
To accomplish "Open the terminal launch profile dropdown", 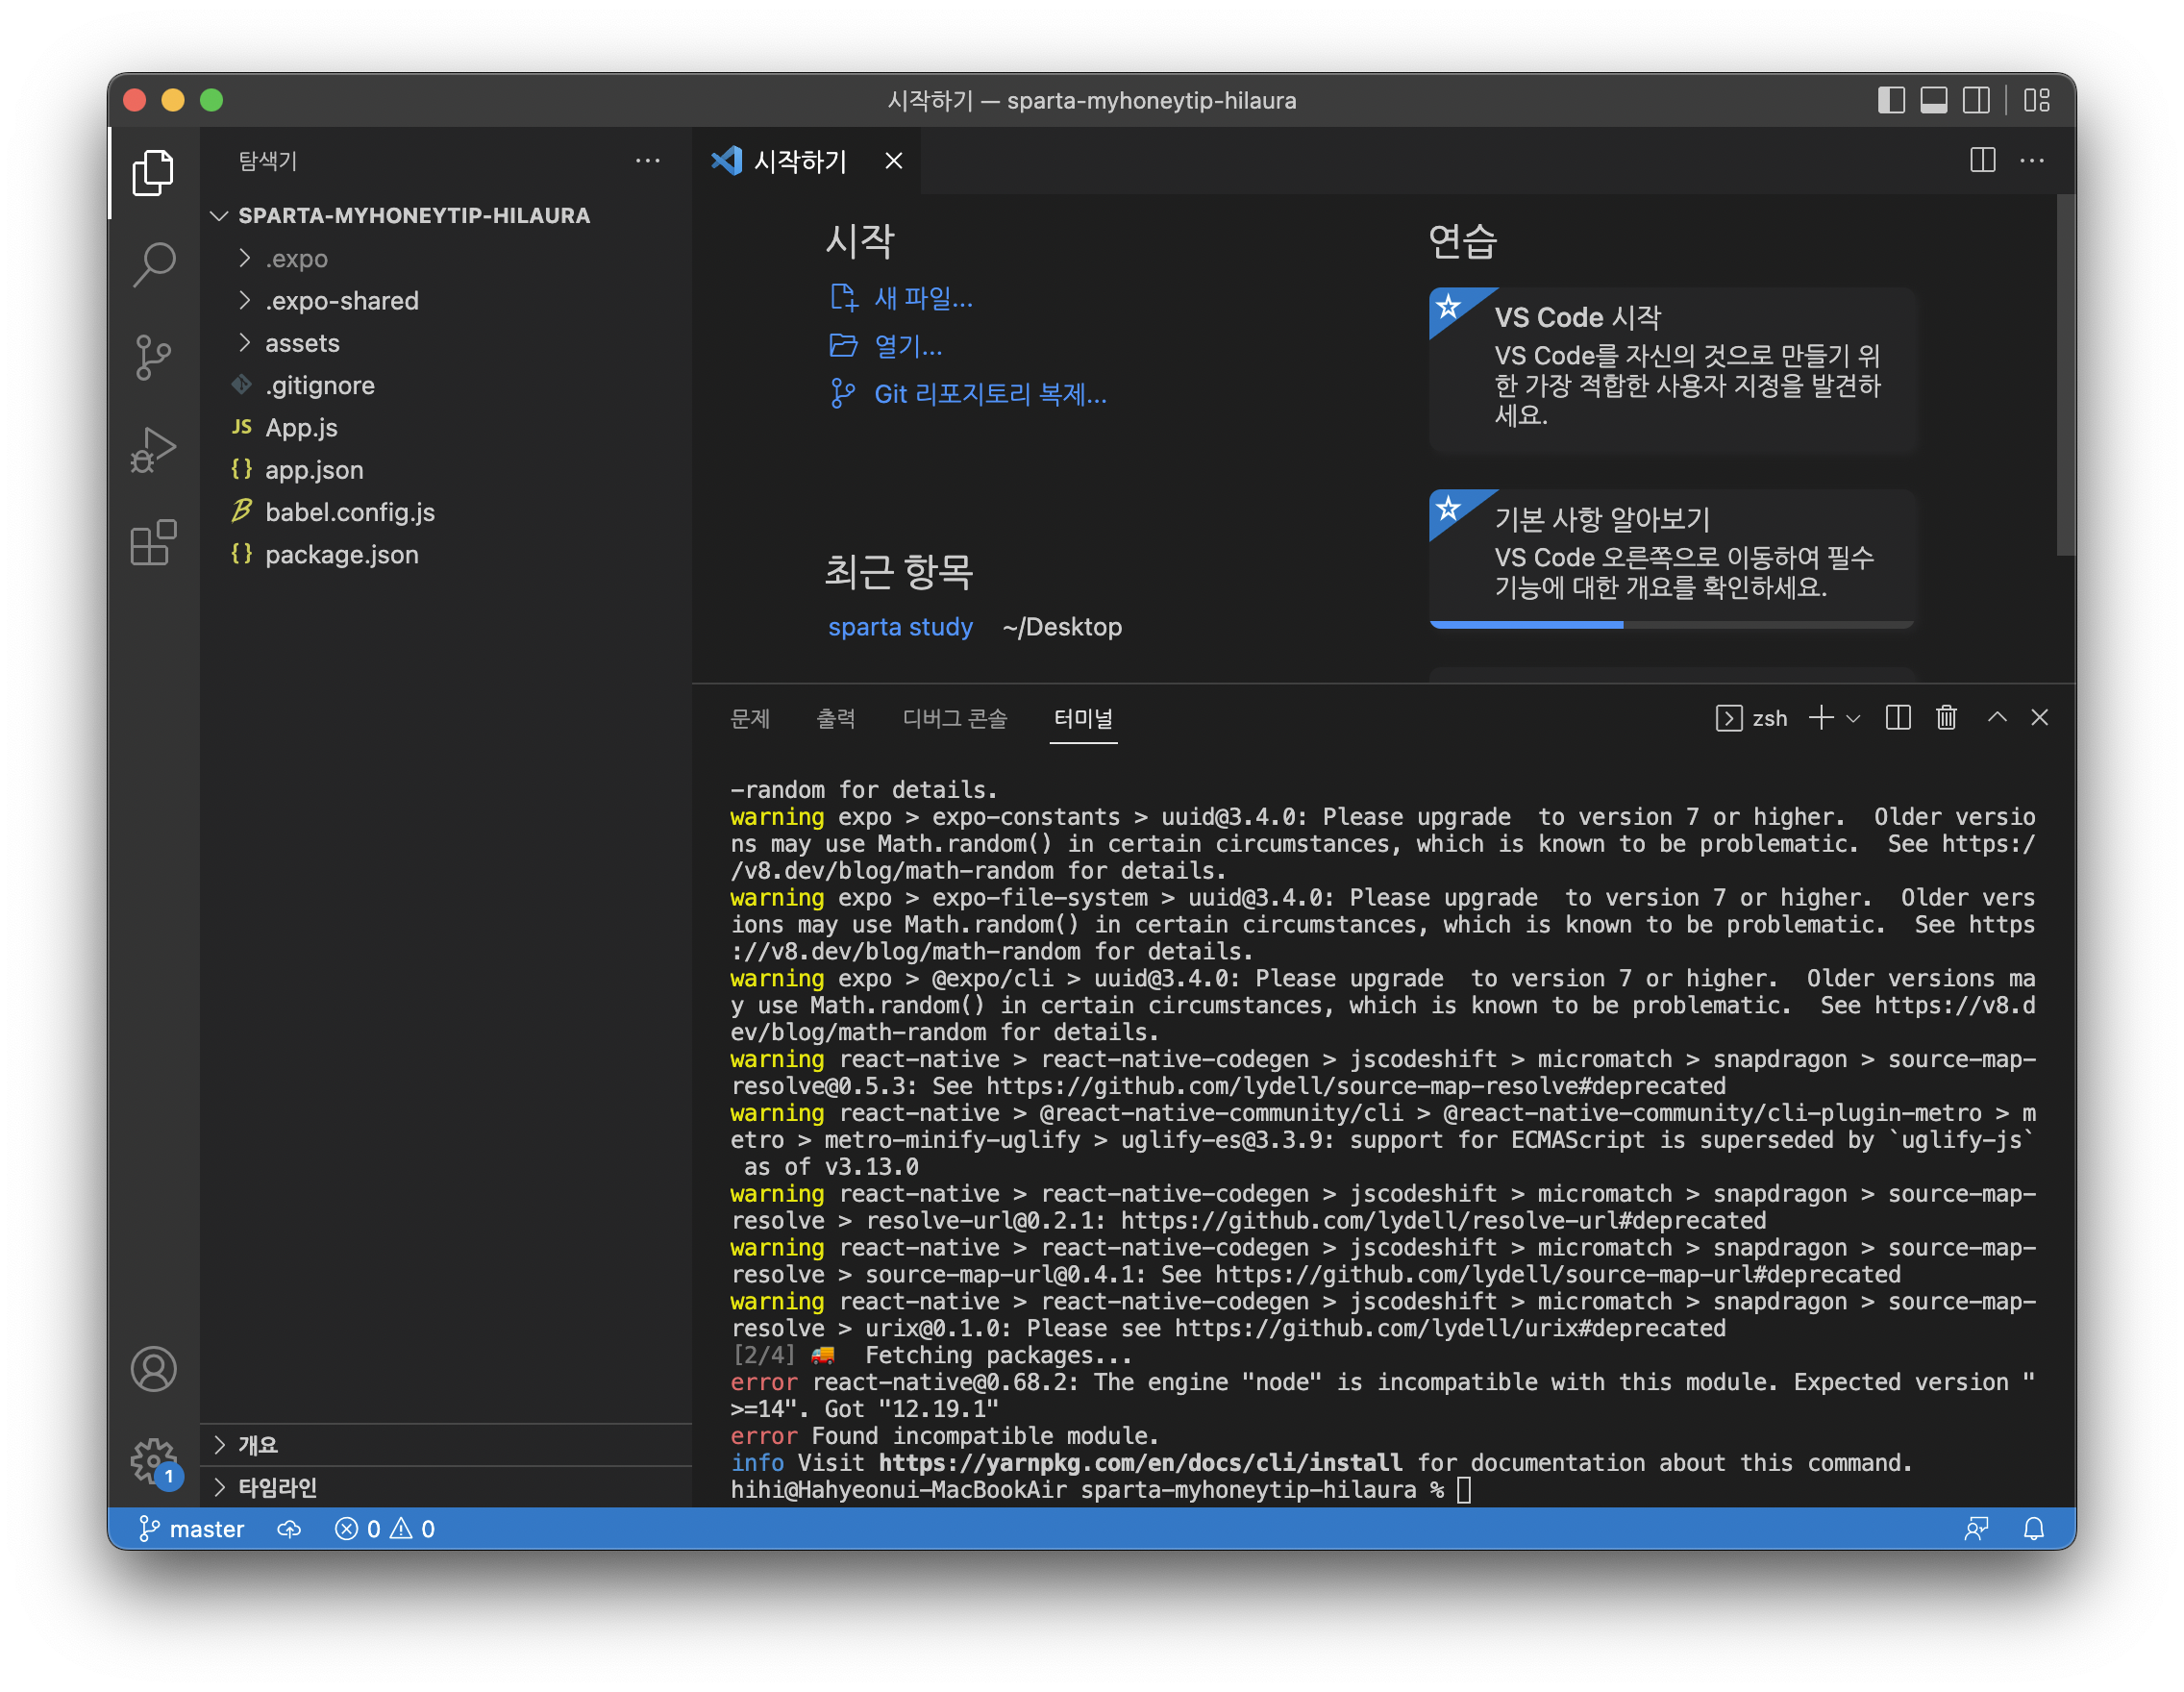I will click(1853, 718).
